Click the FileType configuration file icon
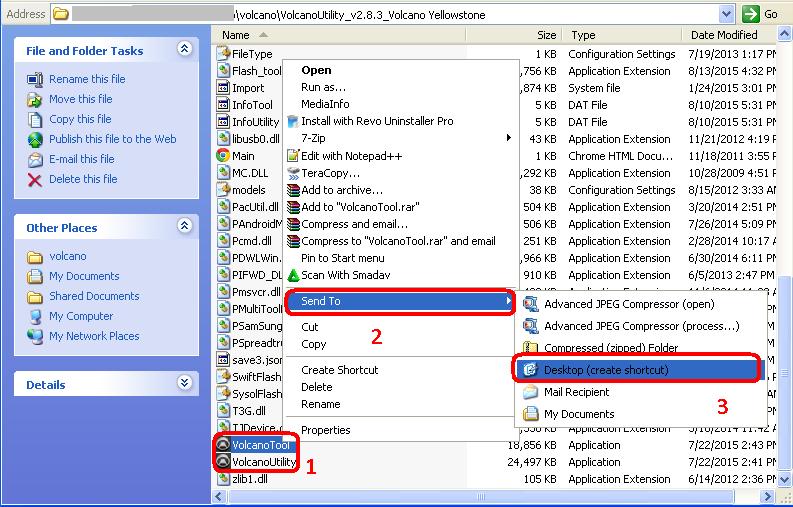The width and height of the screenshot is (793, 507). [223, 54]
